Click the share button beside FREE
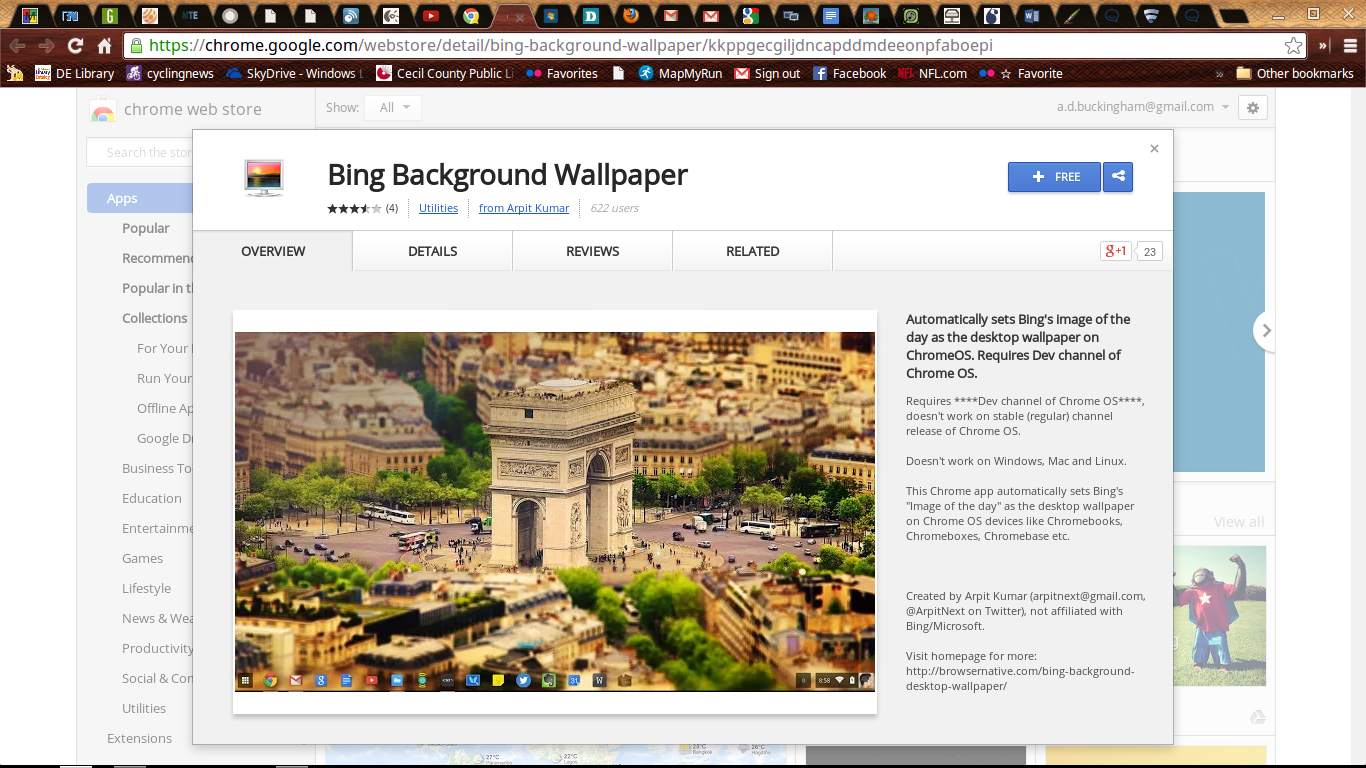 [x=1118, y=177]
